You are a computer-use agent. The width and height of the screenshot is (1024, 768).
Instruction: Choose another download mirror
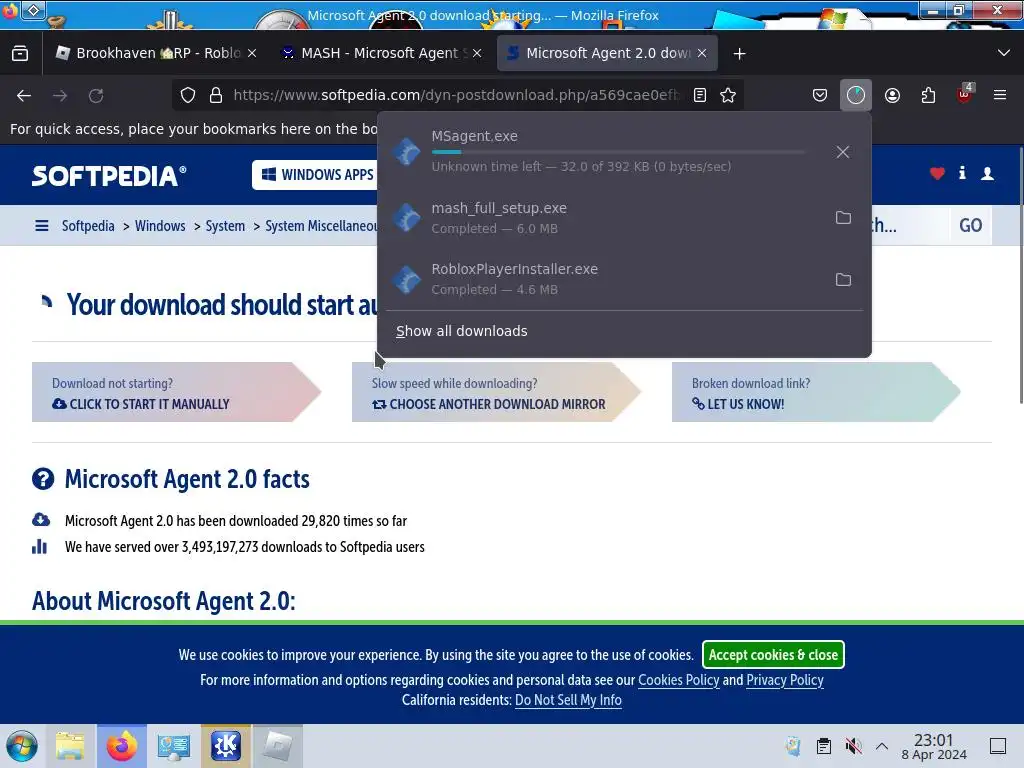coord(496,392)
